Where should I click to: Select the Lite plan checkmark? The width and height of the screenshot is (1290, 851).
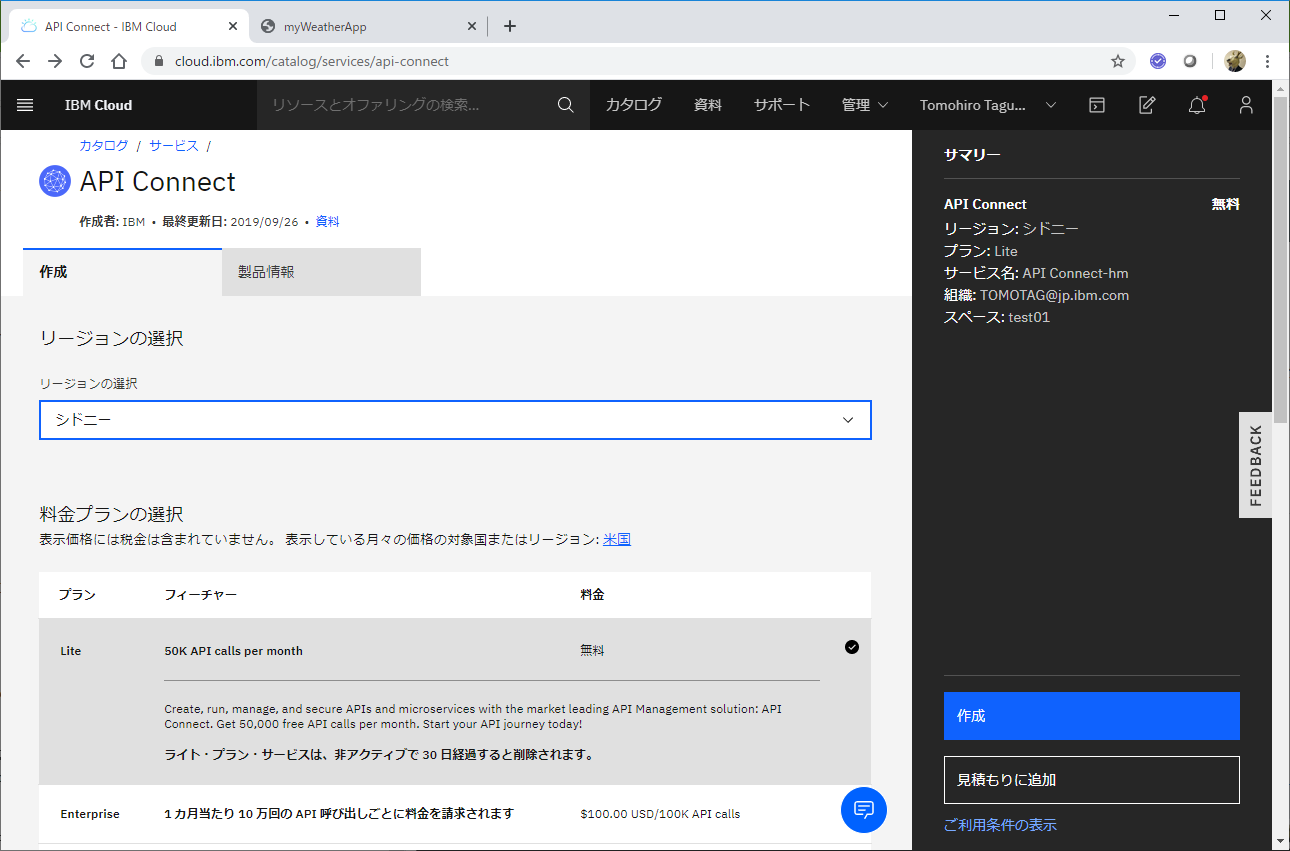point(851,647)
